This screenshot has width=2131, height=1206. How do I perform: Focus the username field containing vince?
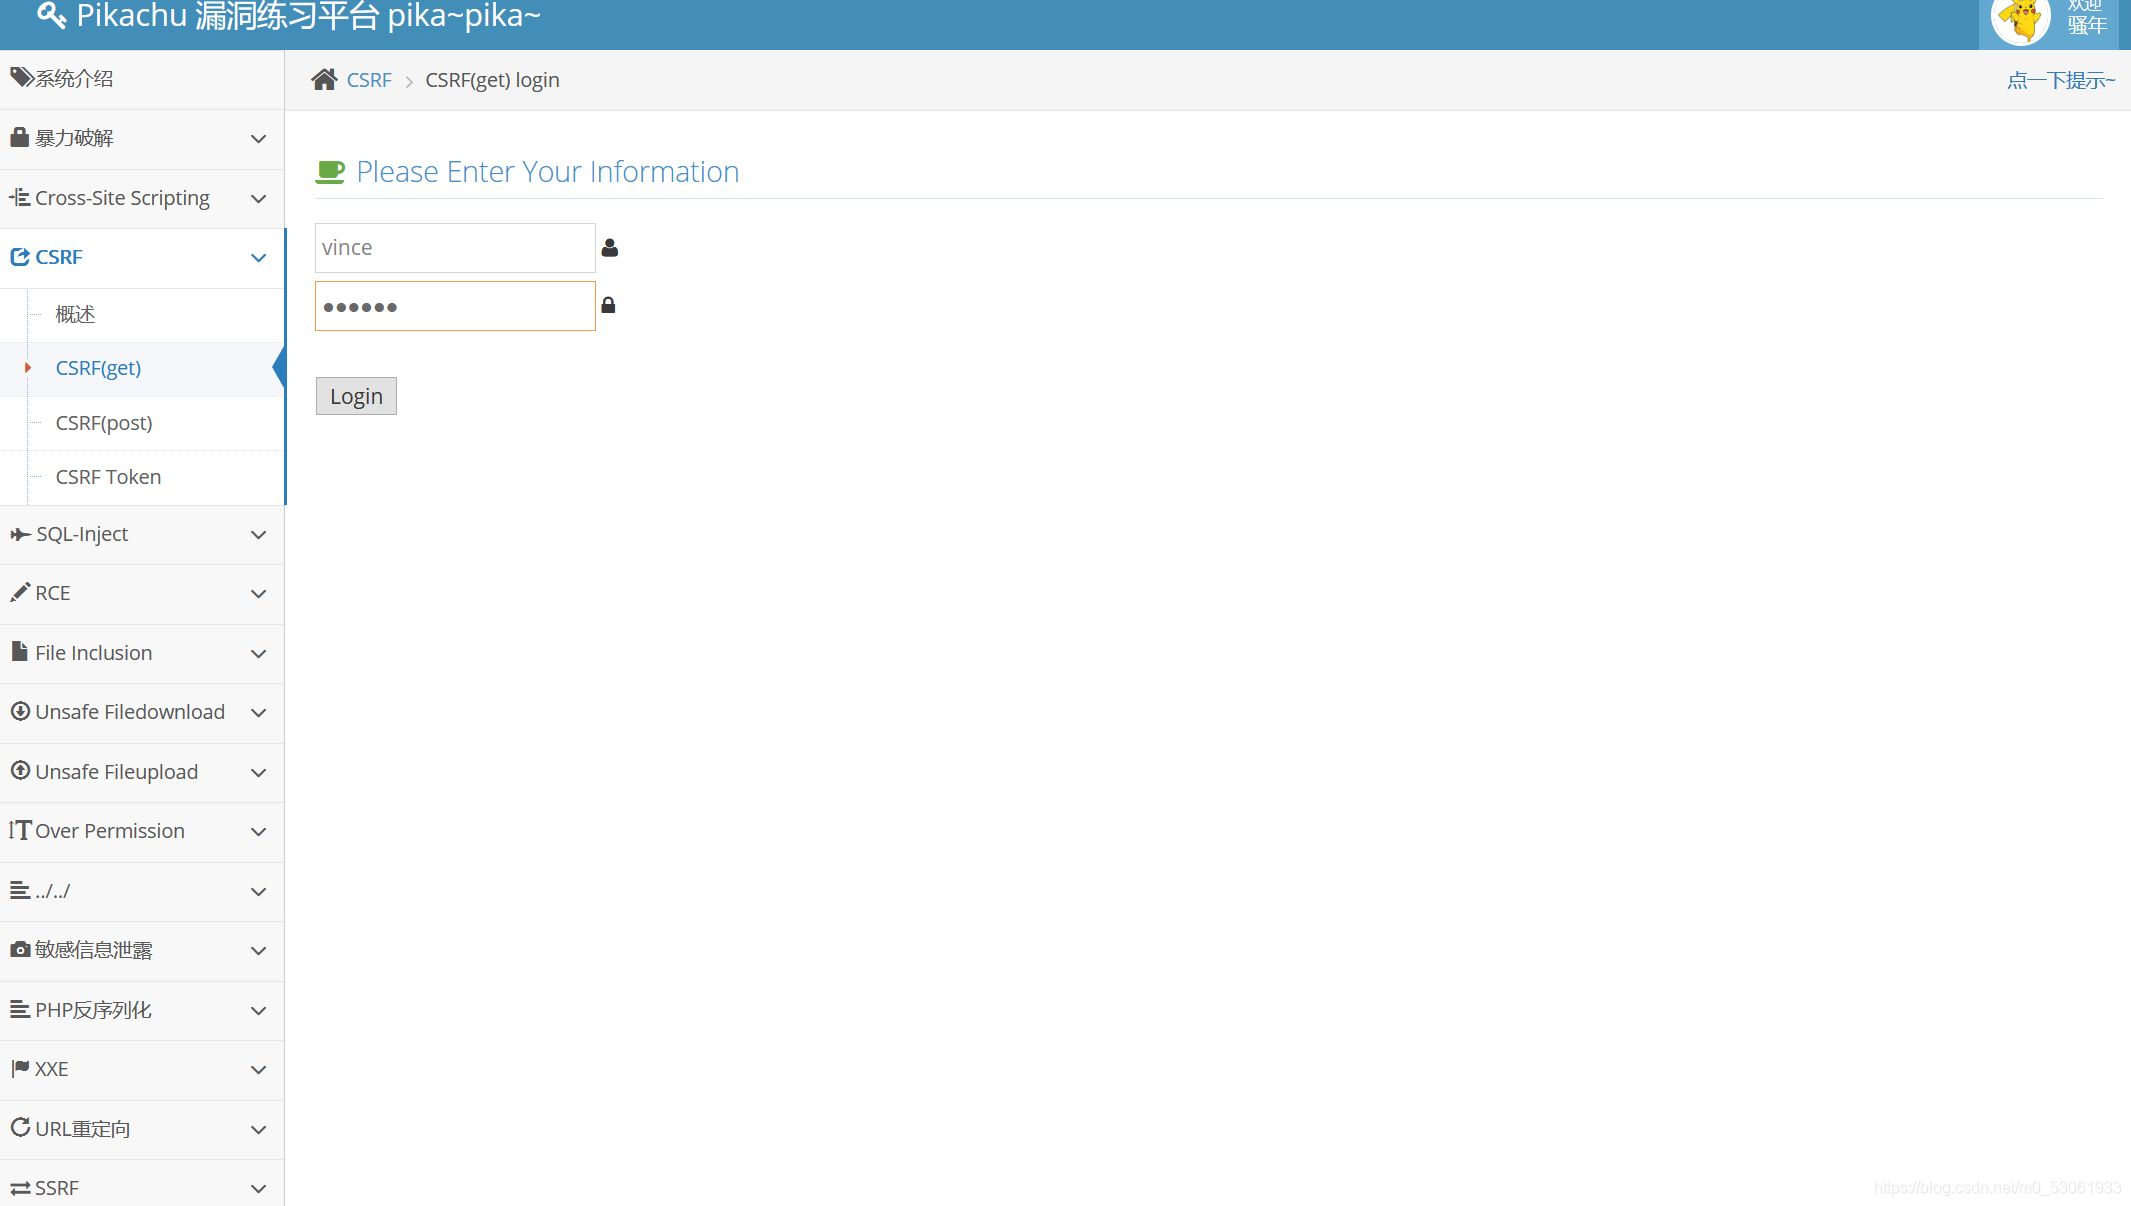click(455, 248)
